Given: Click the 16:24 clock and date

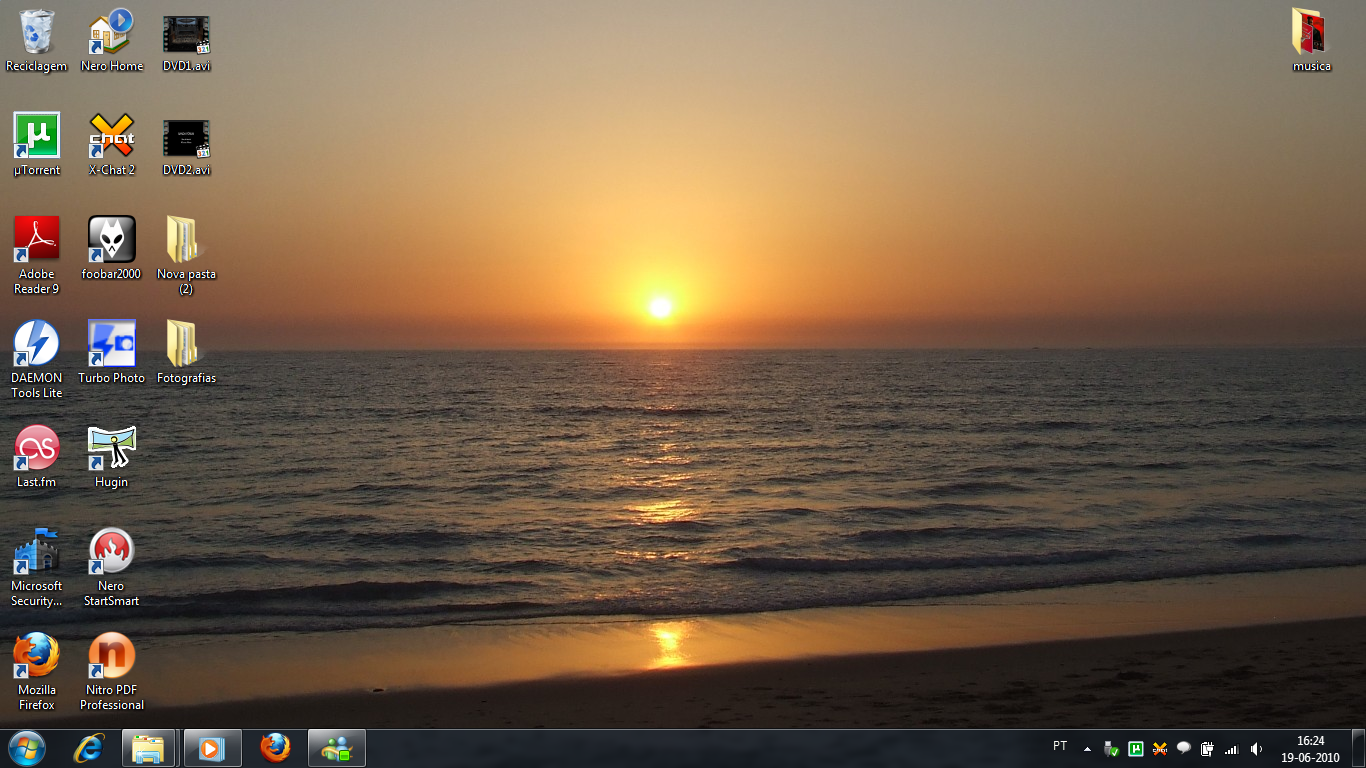Looking at the screenshot, I should click(1310, 749).
